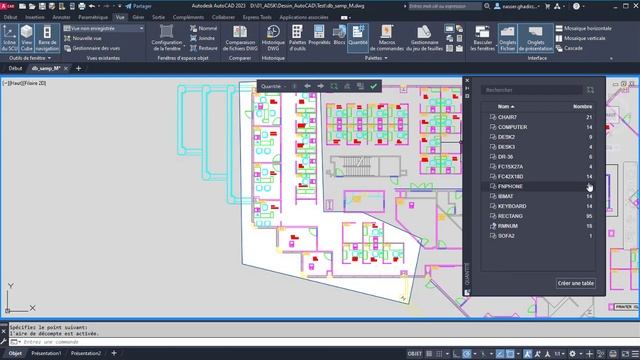Open the Blocs palette
The width and height of the screenshot is (640, 360).
tap(339, 35)
